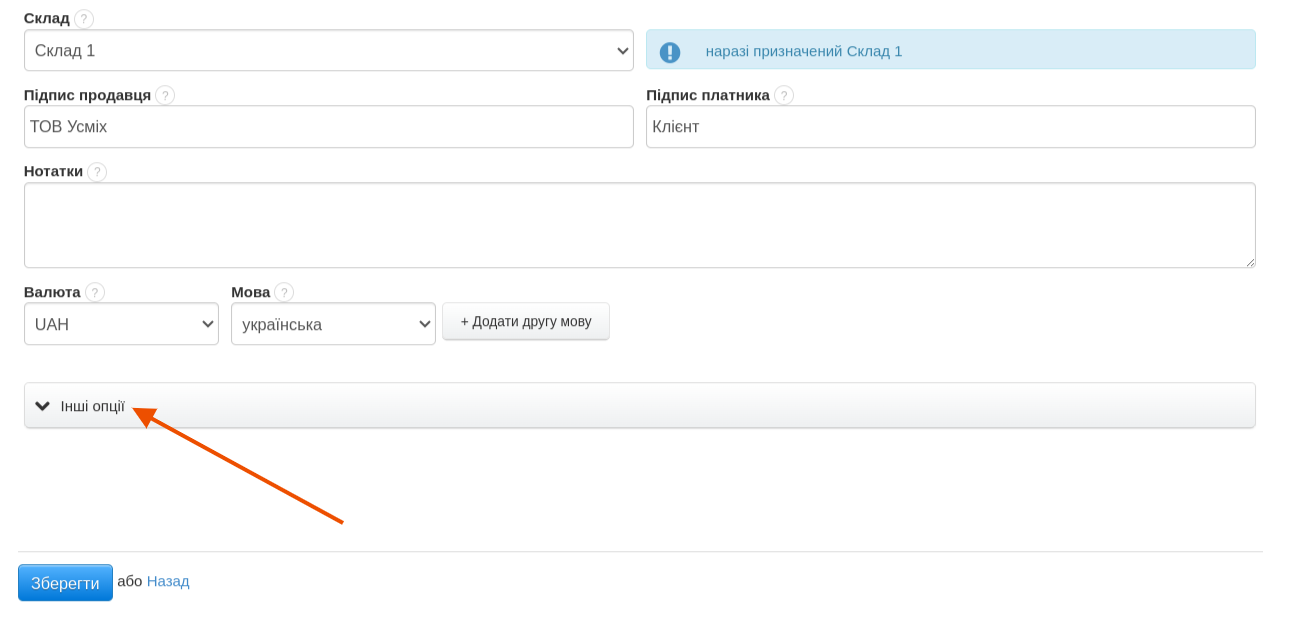Open the українська language dropdown
The height and width of the screenshot is (628, 1298).
(x=333, y=324)
